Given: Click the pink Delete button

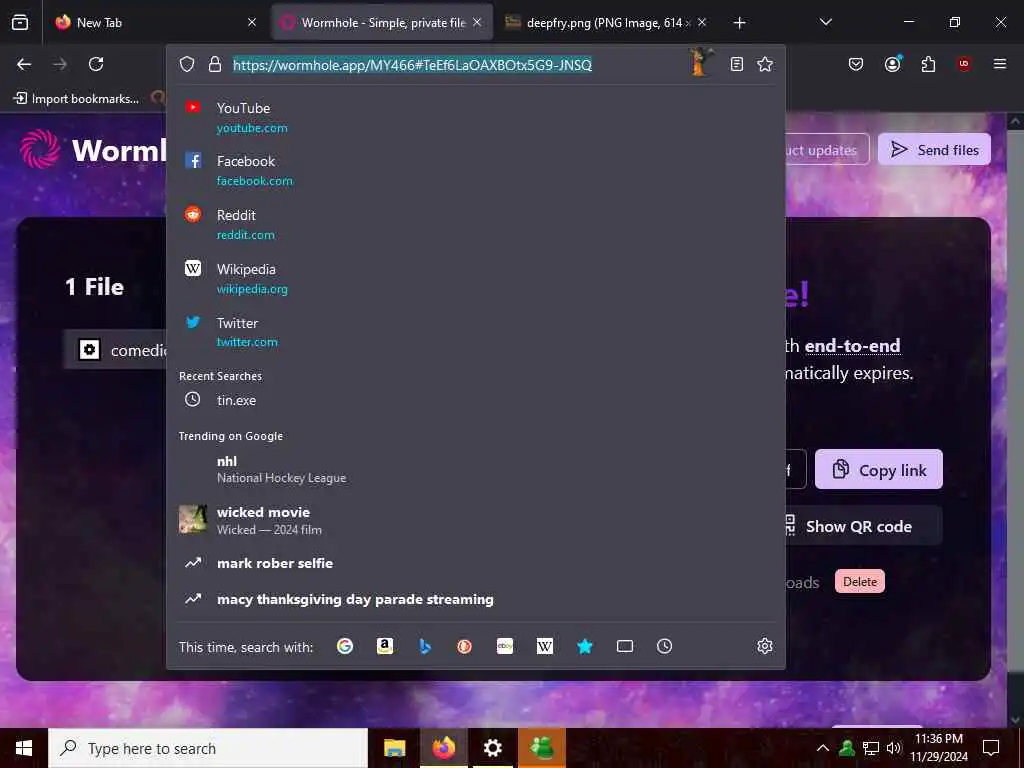Looking at the screenshot, I should point(859,581).
